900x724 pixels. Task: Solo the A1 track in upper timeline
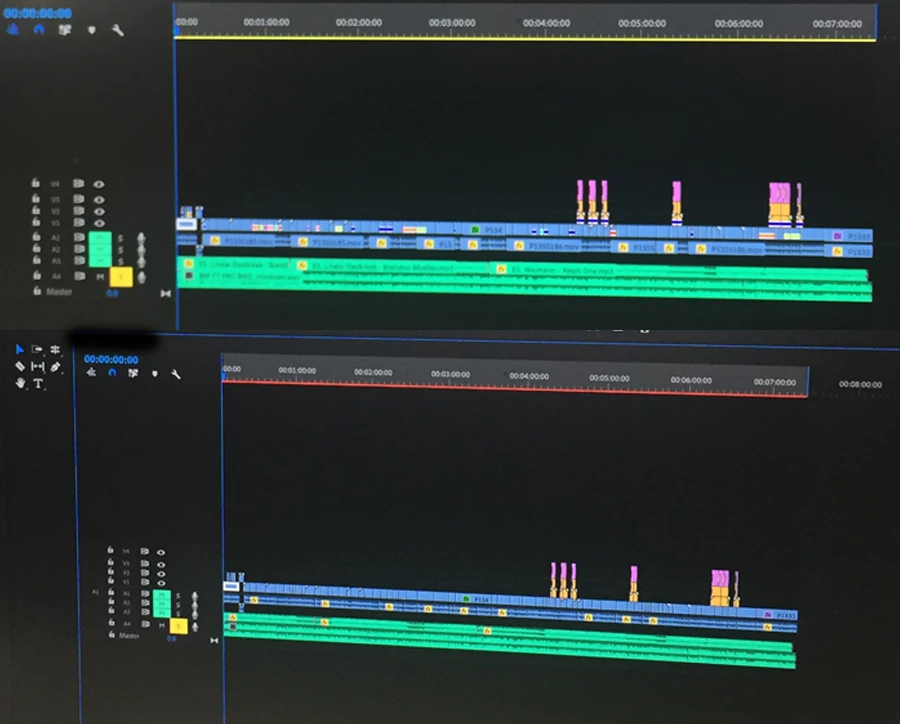coord(121,238)
